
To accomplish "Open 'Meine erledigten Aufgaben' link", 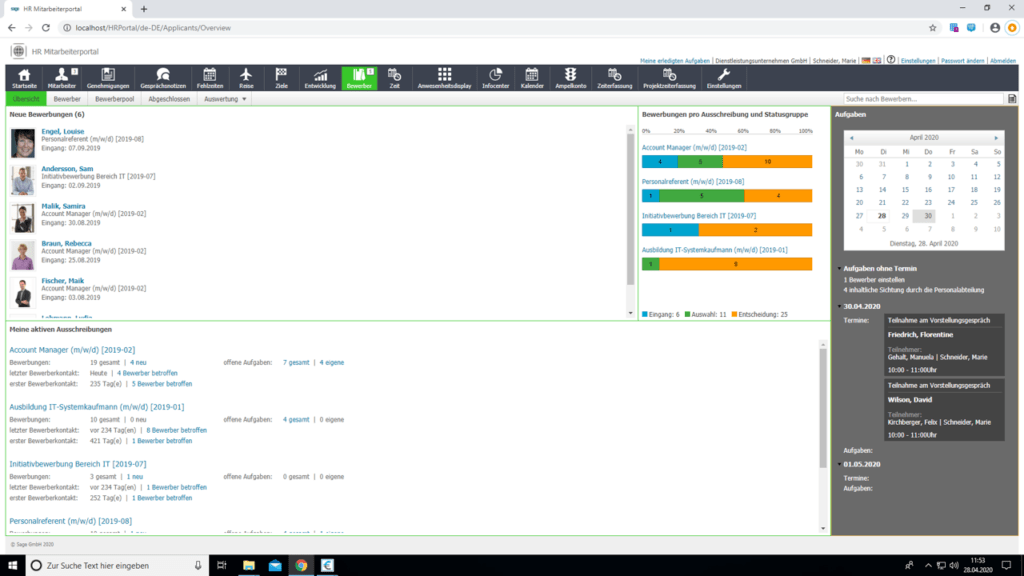I will 675,60.
